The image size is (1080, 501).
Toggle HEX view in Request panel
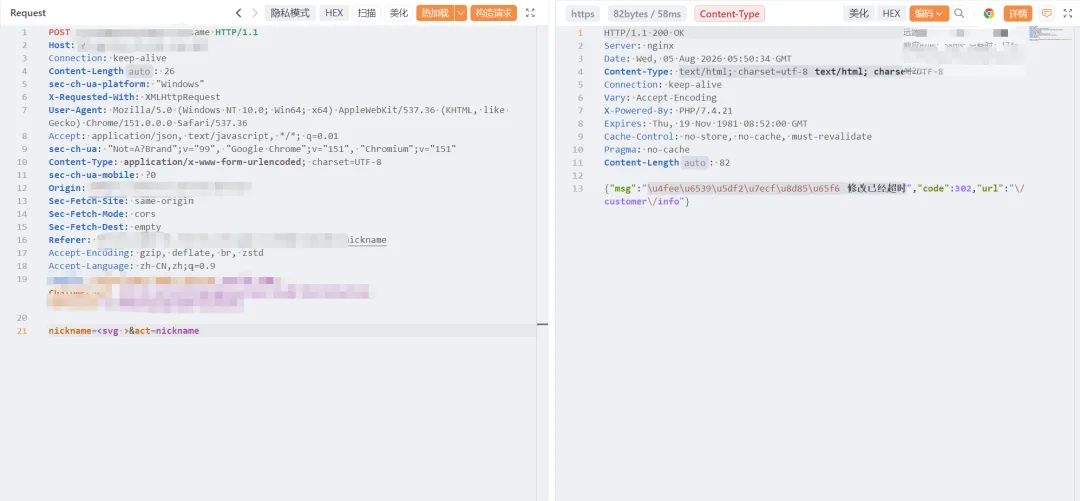click(x=334, y=13)
